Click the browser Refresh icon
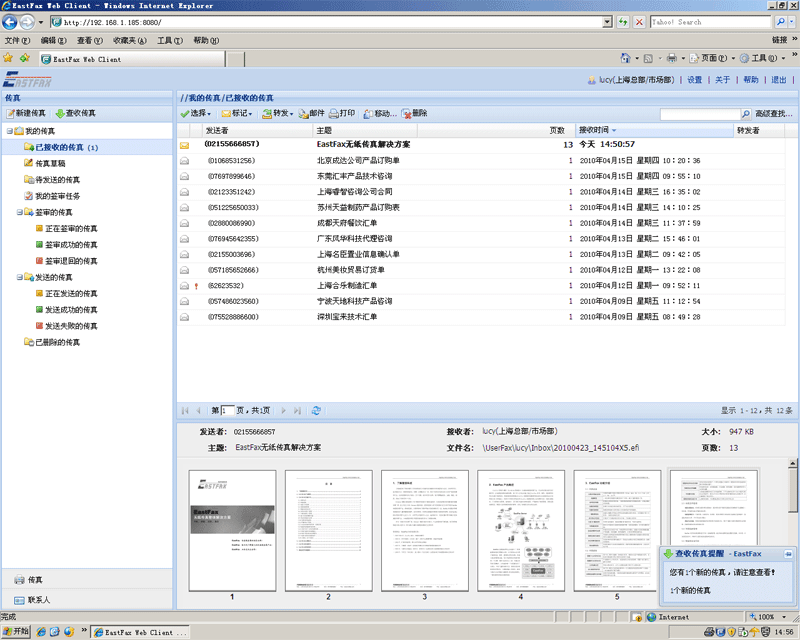Image resolution: width=800 pixels, height=640 pixels. point(623,22)
